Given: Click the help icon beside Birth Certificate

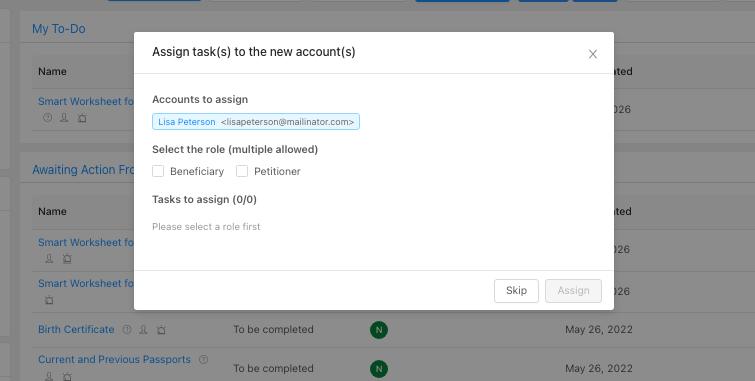Looking at the screenshot, I should point(127,329).
